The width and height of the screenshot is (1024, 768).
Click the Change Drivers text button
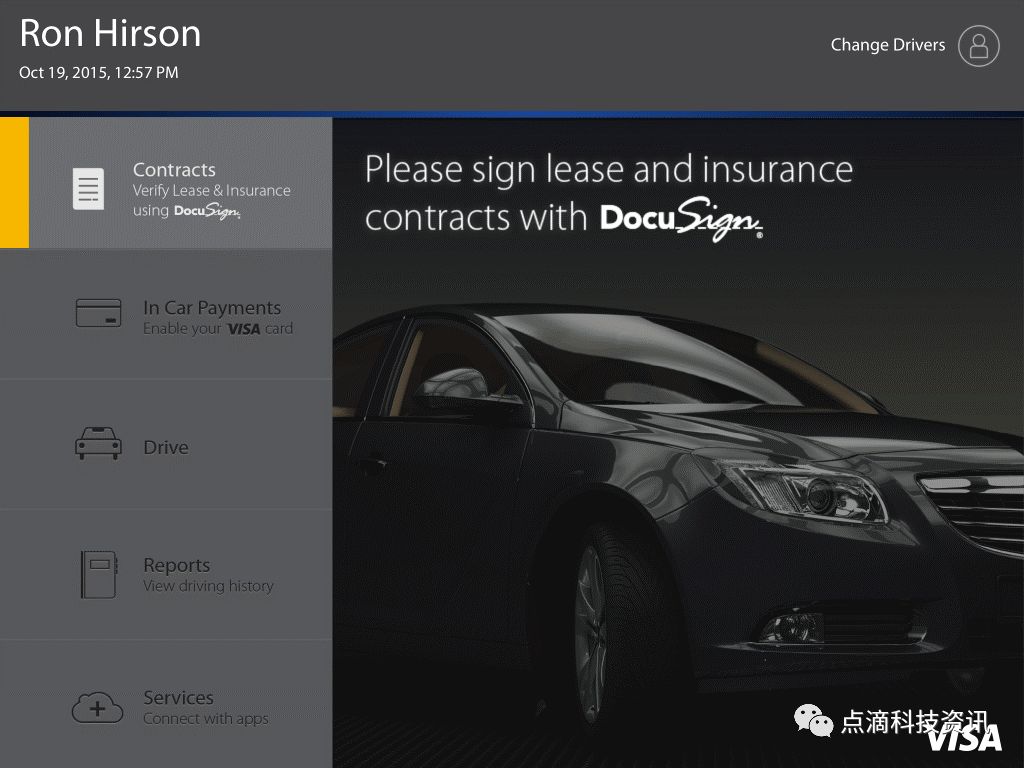pyautogui.click(x=888, y=45)
